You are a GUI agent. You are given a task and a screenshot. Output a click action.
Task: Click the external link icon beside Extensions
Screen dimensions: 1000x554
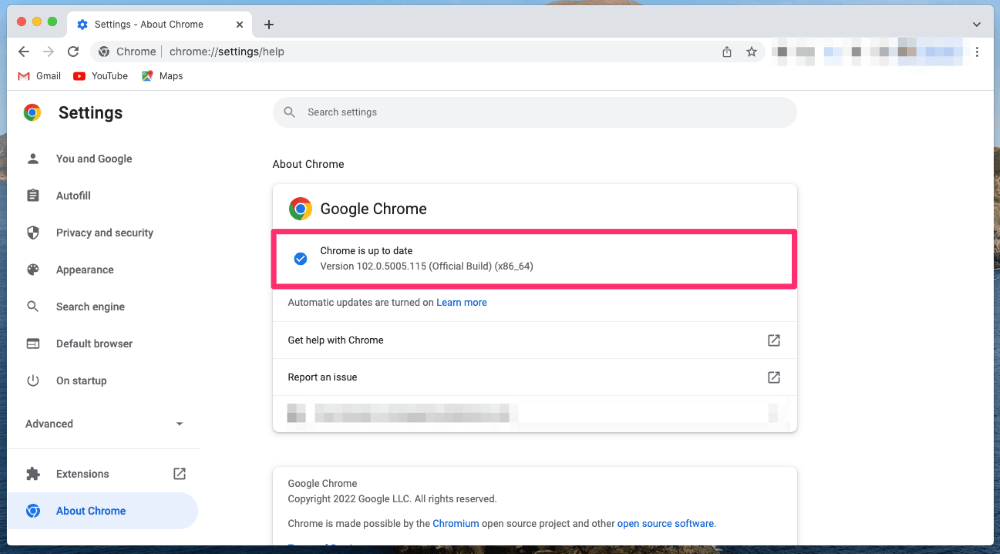point(179,474)
